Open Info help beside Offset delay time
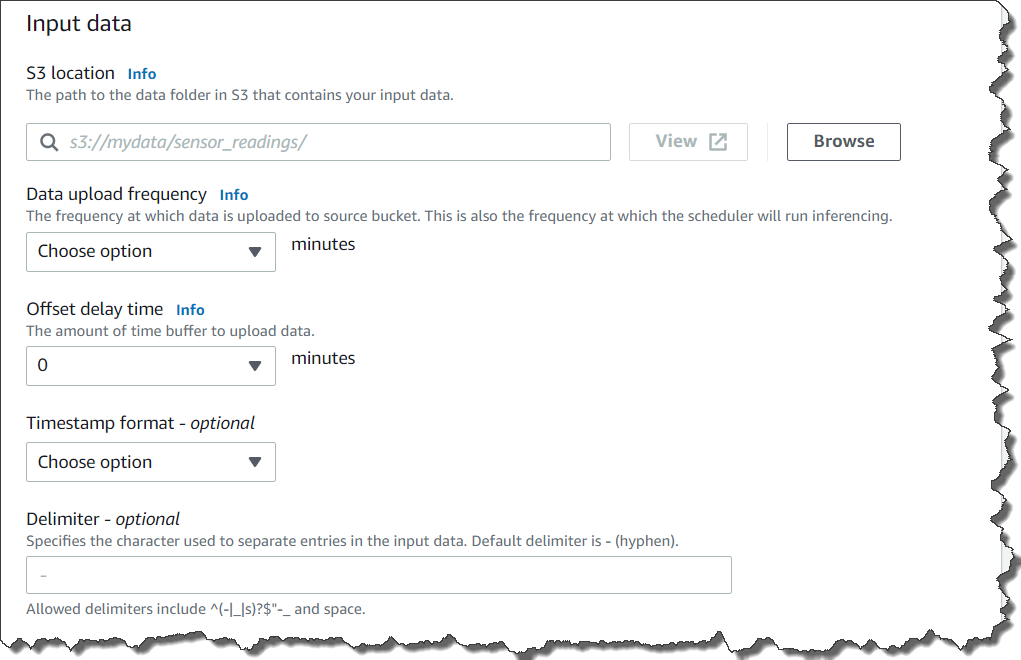Image resolution: width=1021 pixels, height=660 pixels. [x=190, y=310]
